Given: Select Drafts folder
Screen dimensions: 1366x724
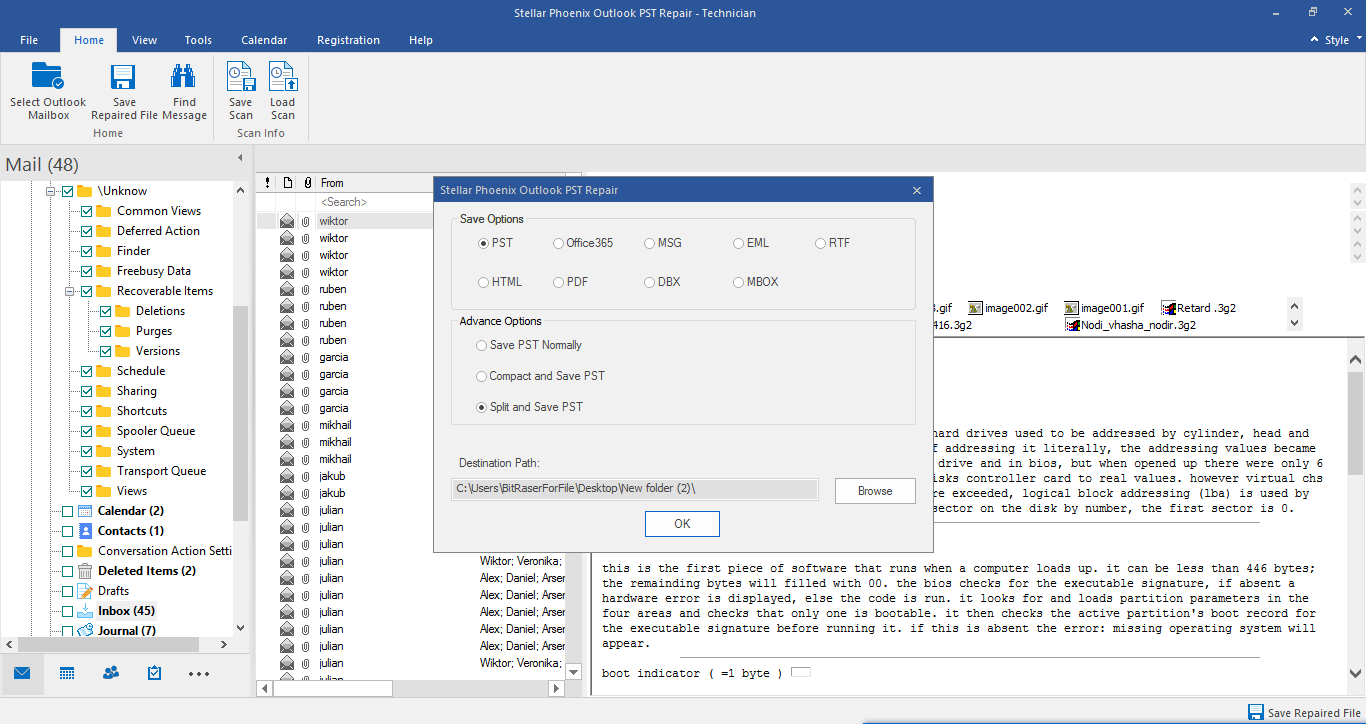Looking at the screenshot, I should click(x=113, y=591).
